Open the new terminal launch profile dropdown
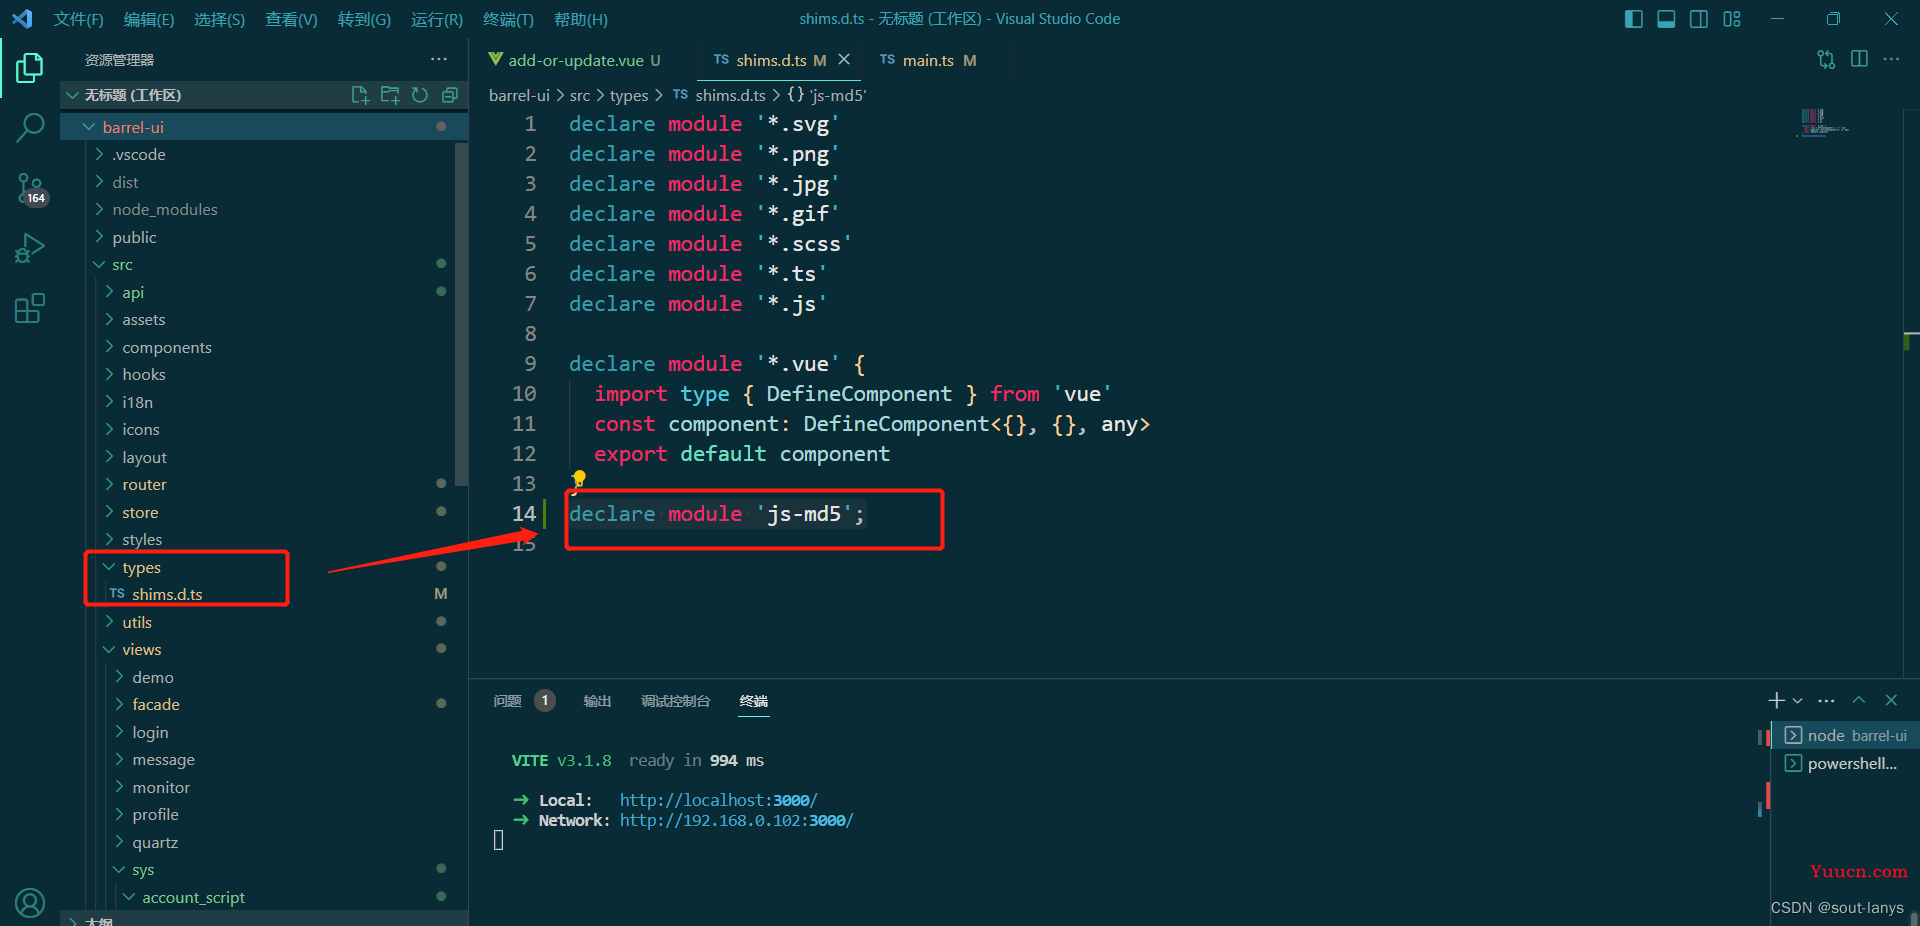 coord(1798,701)
